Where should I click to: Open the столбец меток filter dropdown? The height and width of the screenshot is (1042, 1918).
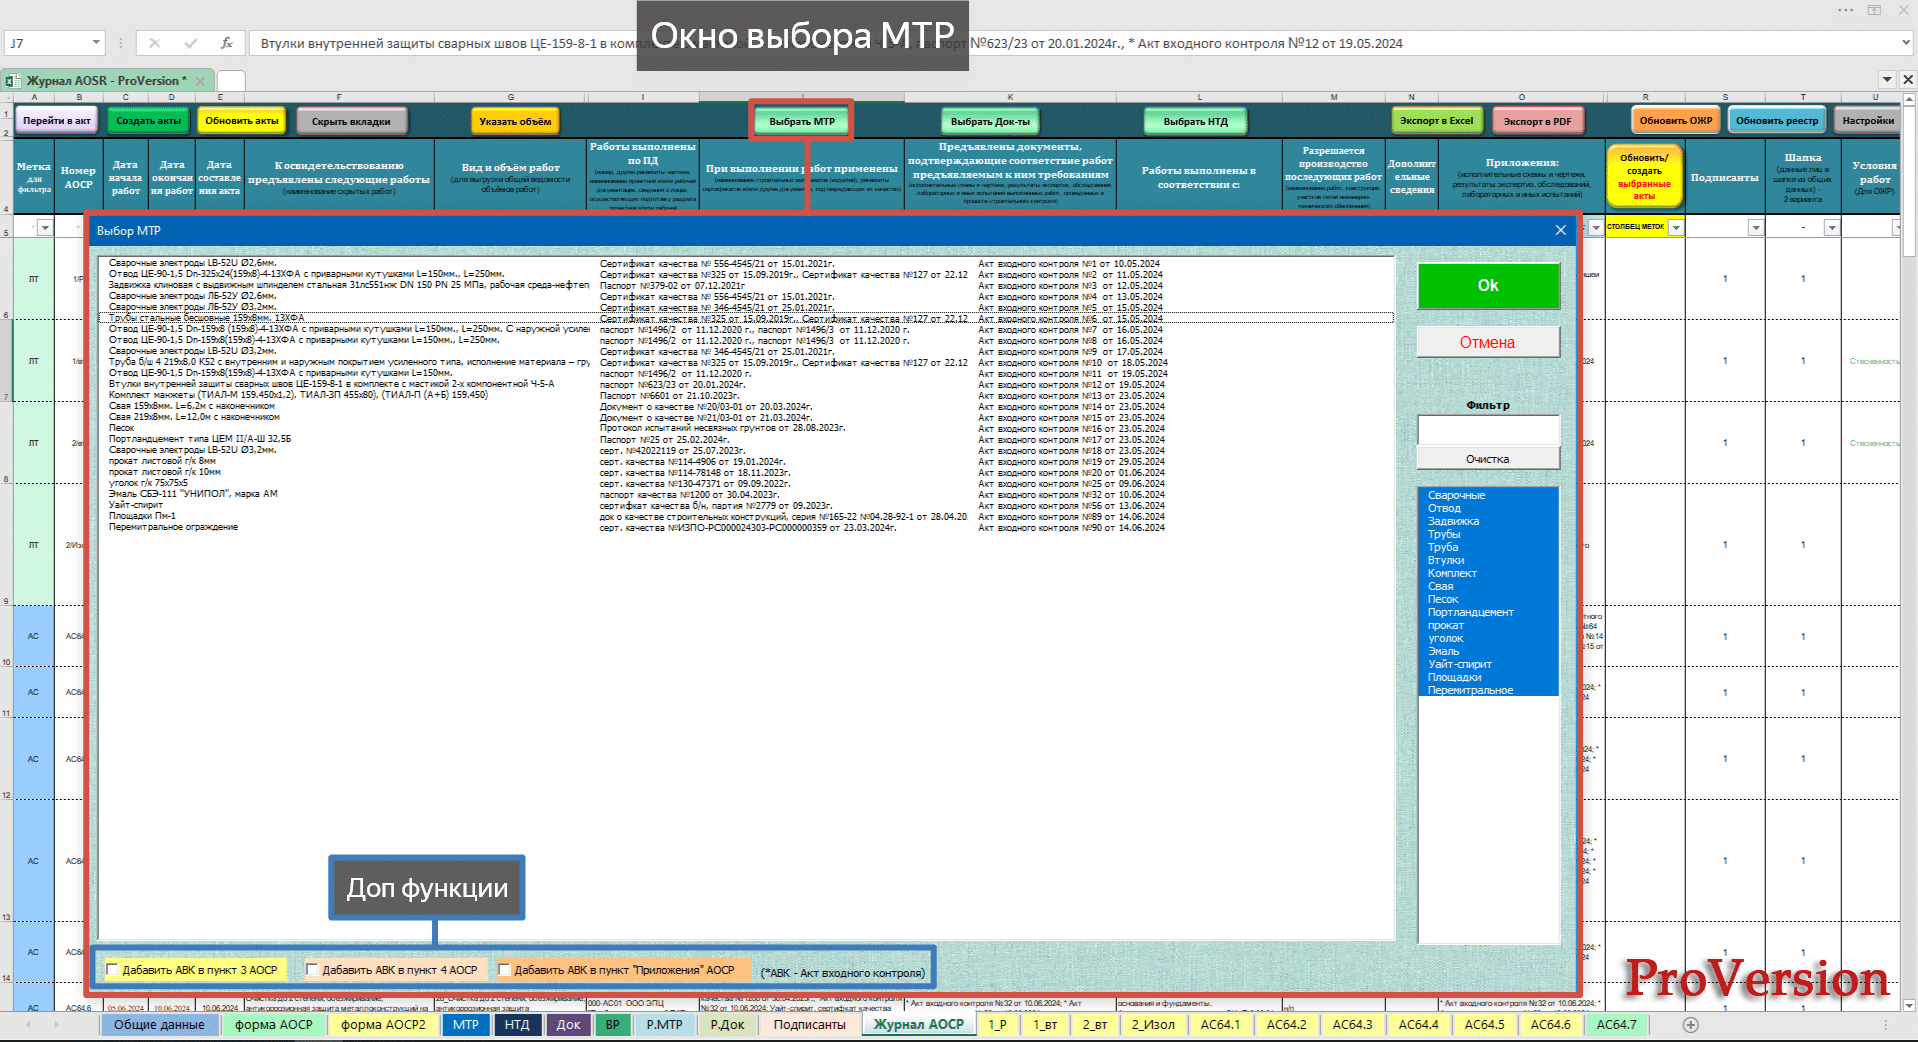1676,228
